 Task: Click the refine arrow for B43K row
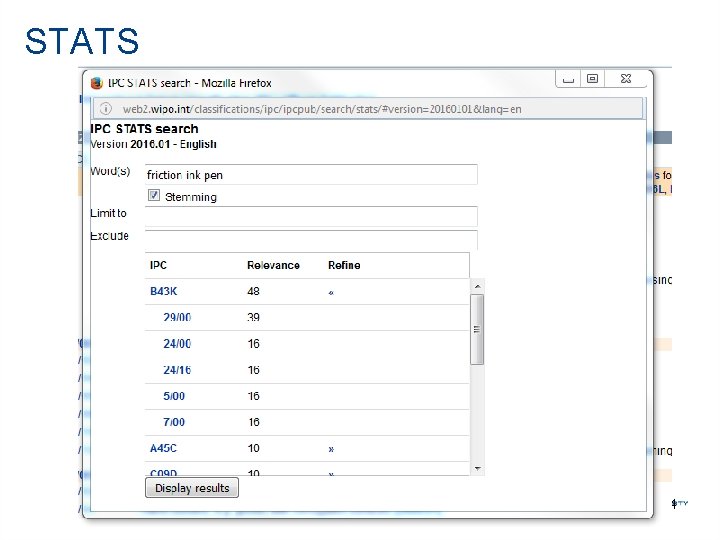(x=331, y=292)
